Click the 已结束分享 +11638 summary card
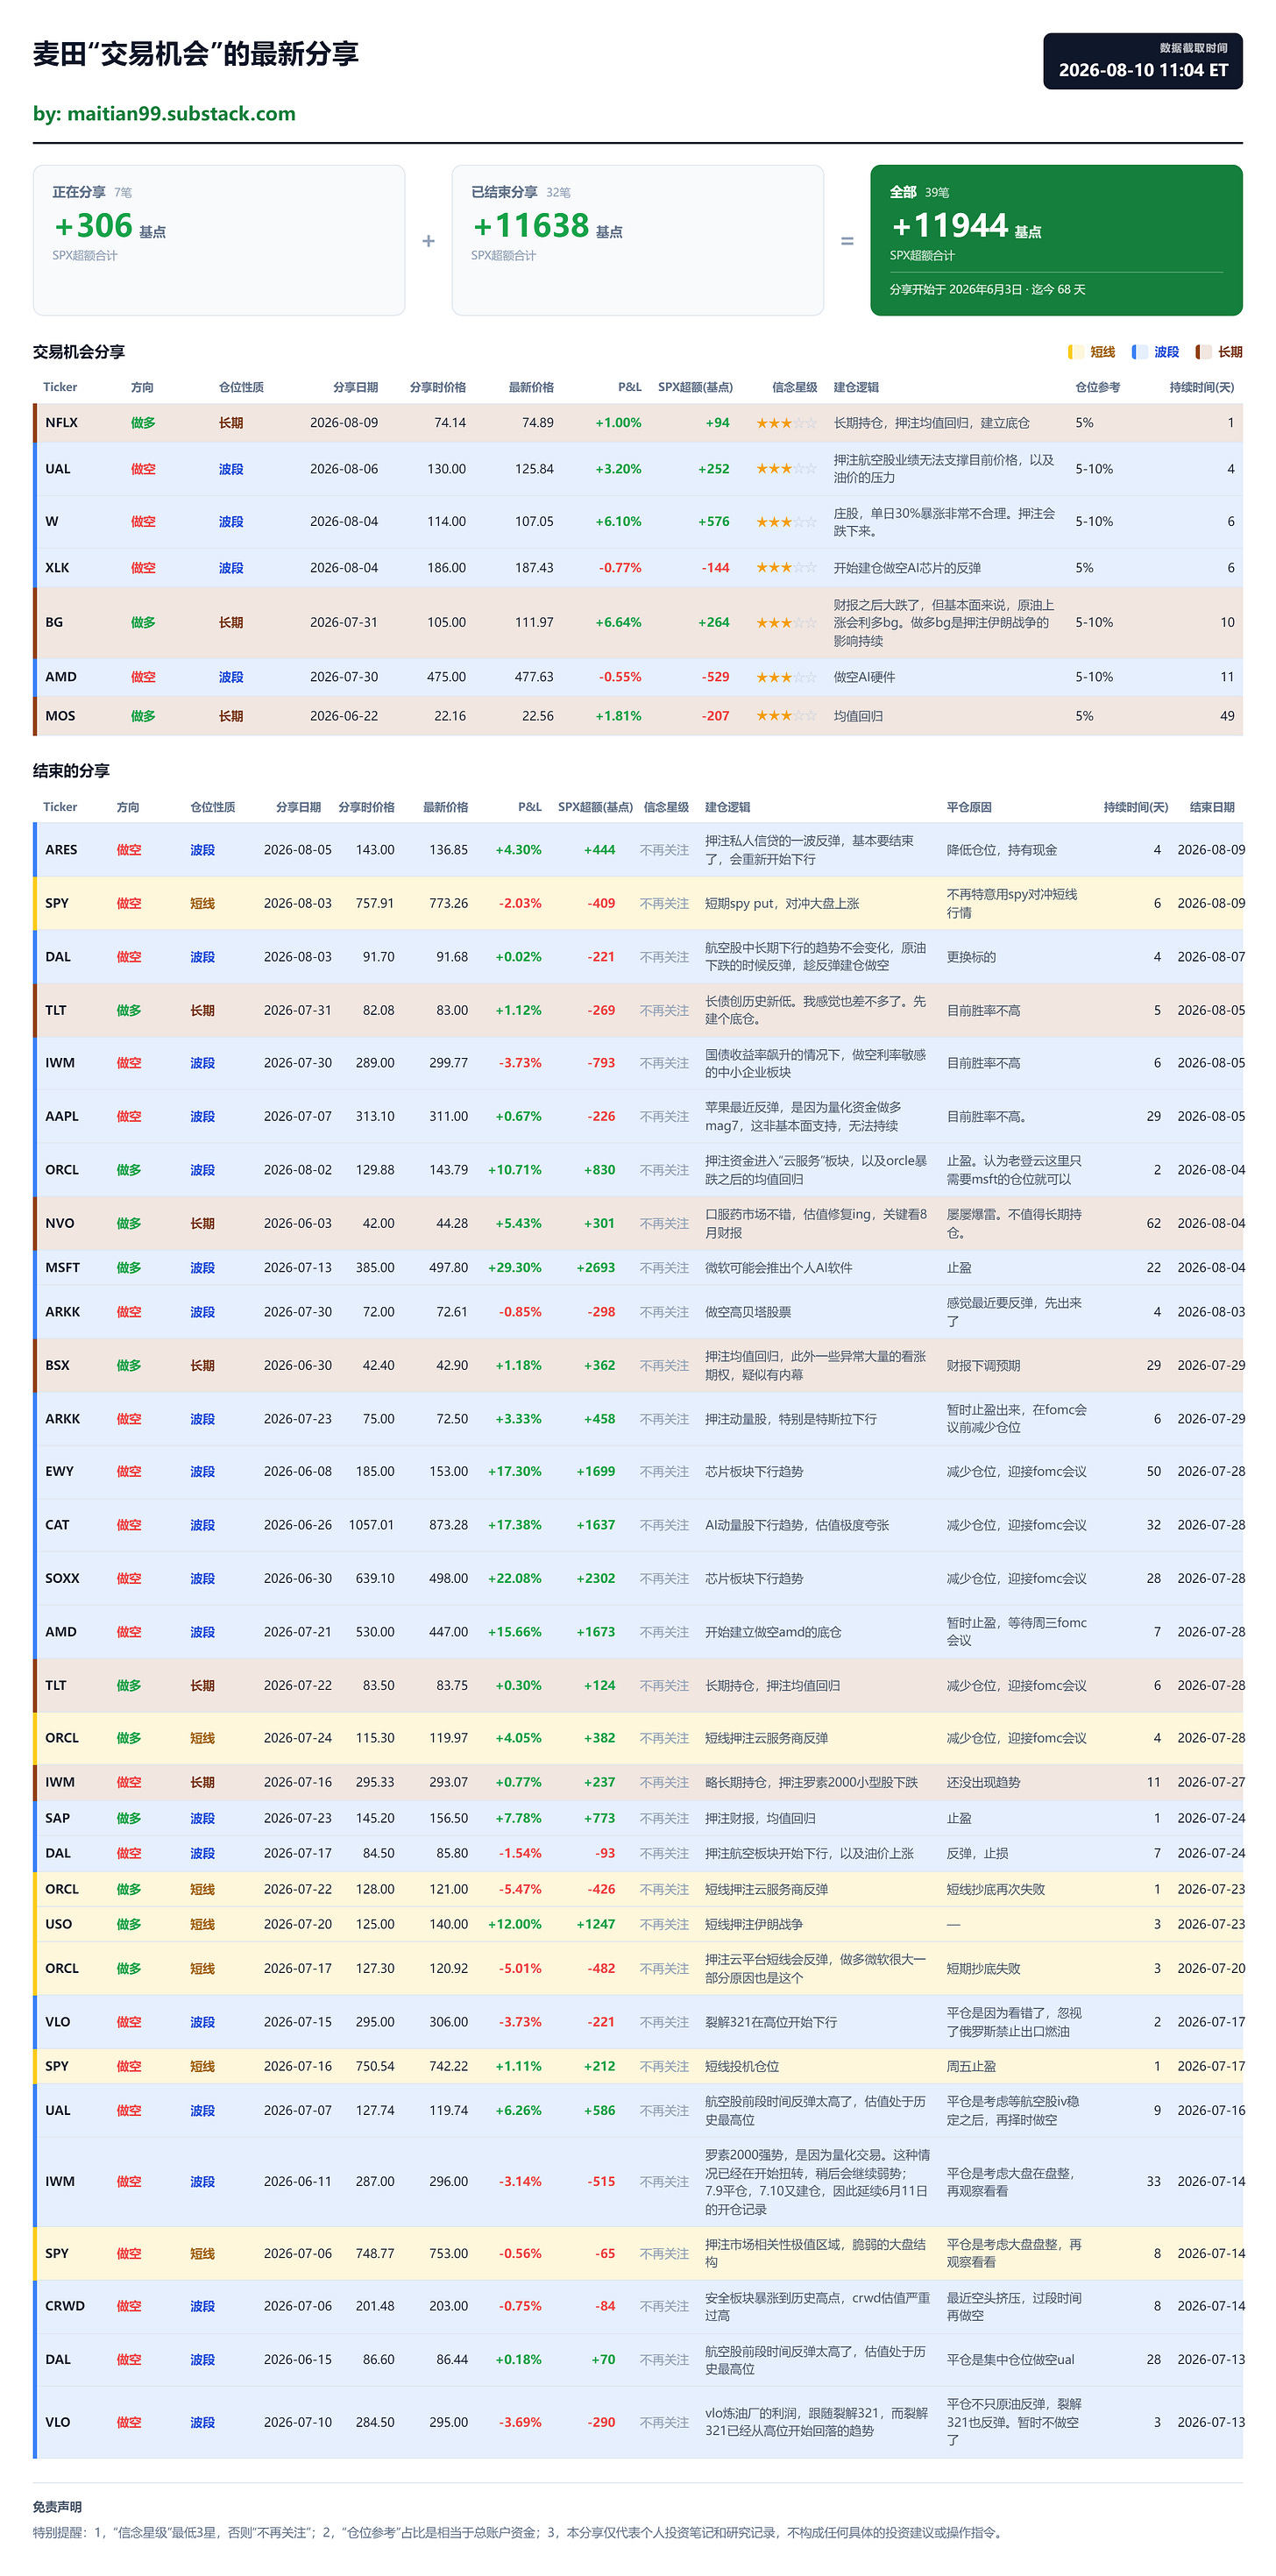 pyautogui.click(x=638, y=240)
